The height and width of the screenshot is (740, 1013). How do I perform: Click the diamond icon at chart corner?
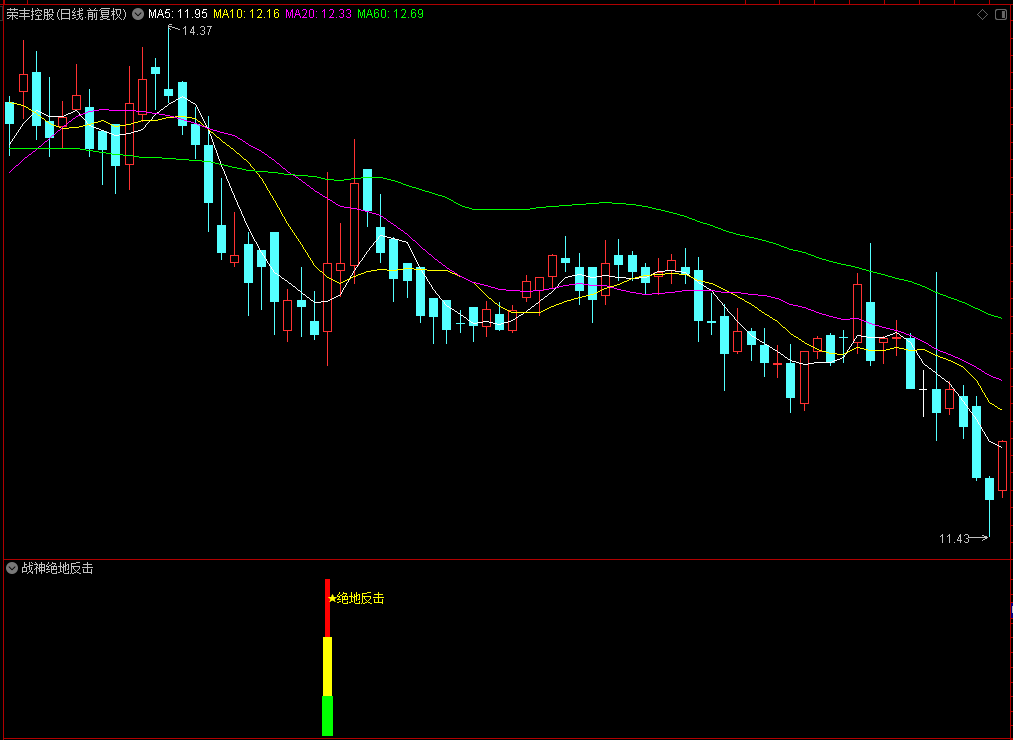(982, 14)
